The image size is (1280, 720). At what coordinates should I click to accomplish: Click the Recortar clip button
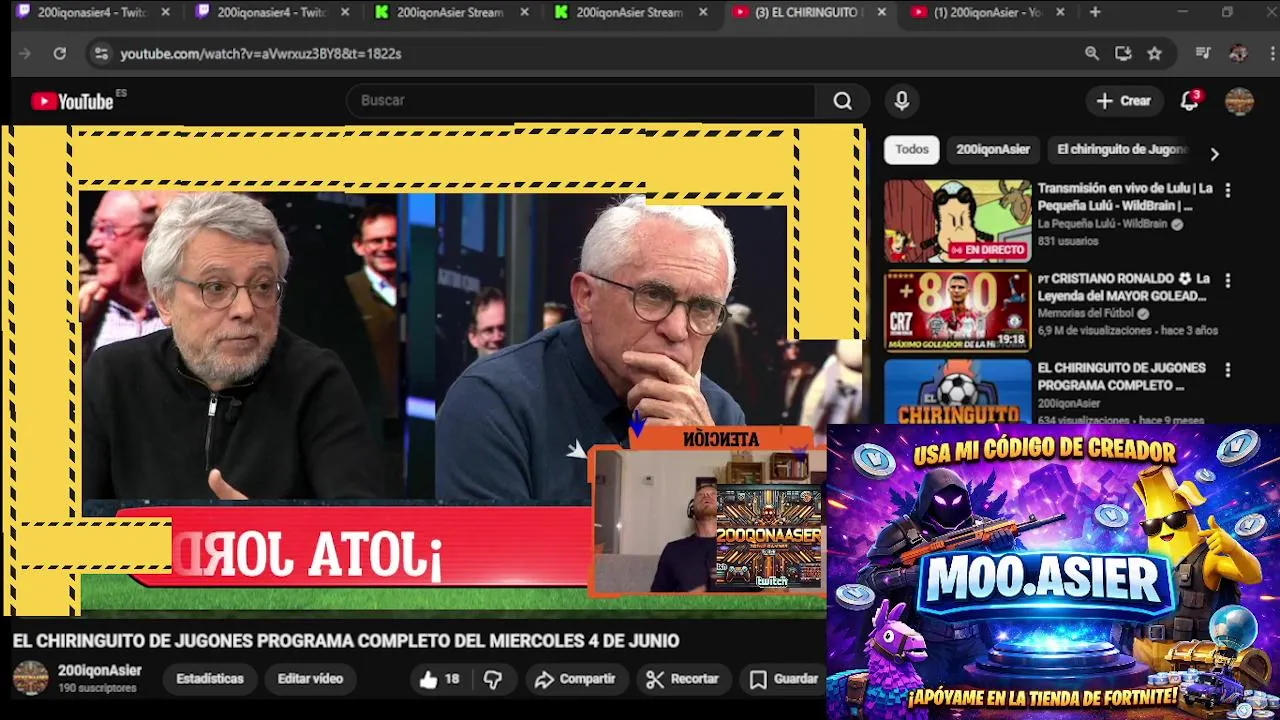click(x=682, y=679)
